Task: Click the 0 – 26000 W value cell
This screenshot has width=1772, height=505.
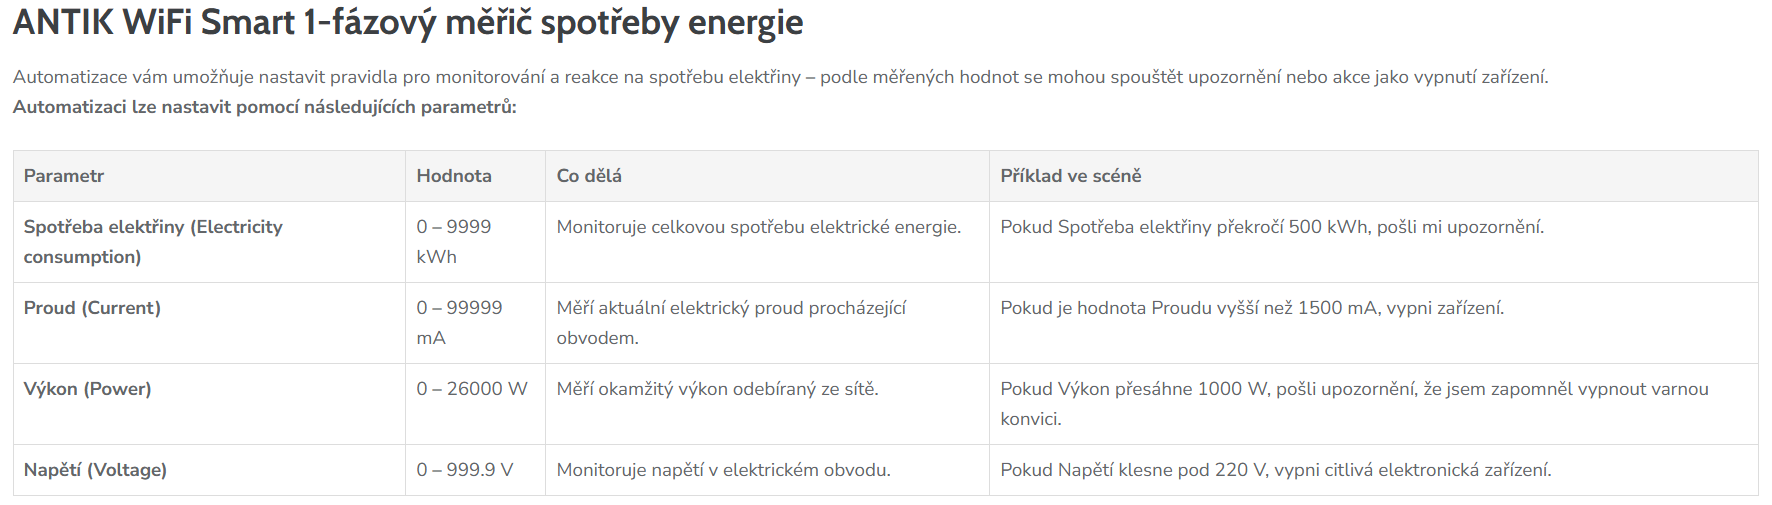Action: pos(472,389)
